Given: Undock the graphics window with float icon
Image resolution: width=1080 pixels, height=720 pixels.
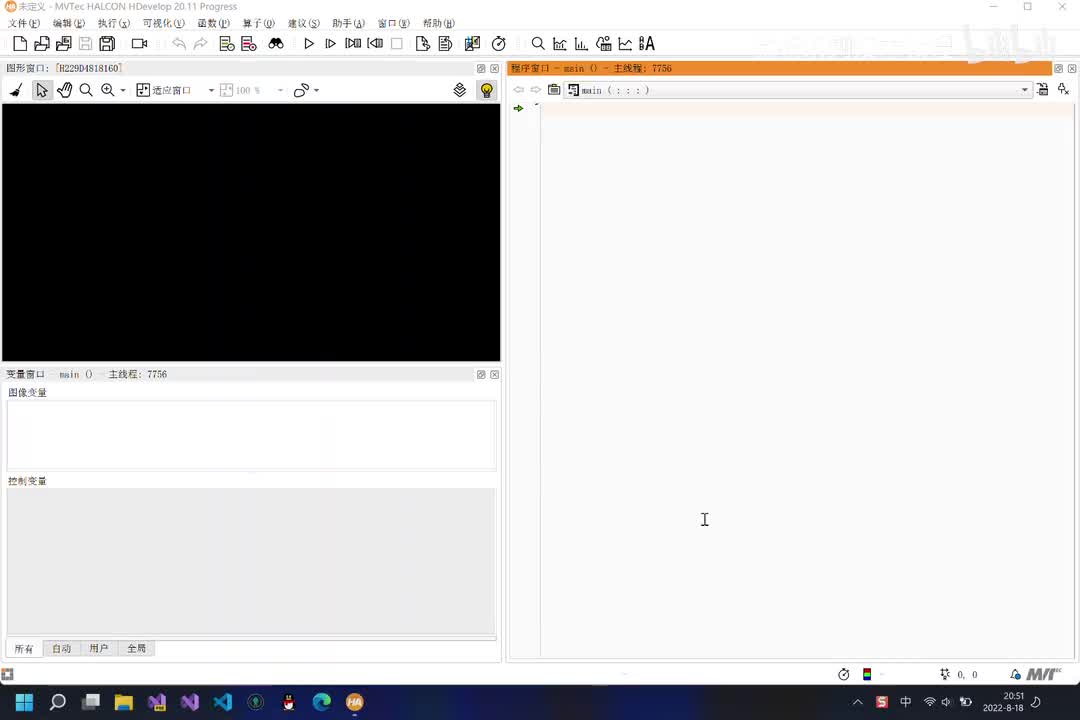Looking at the screenshot, I should pos(481,68).
